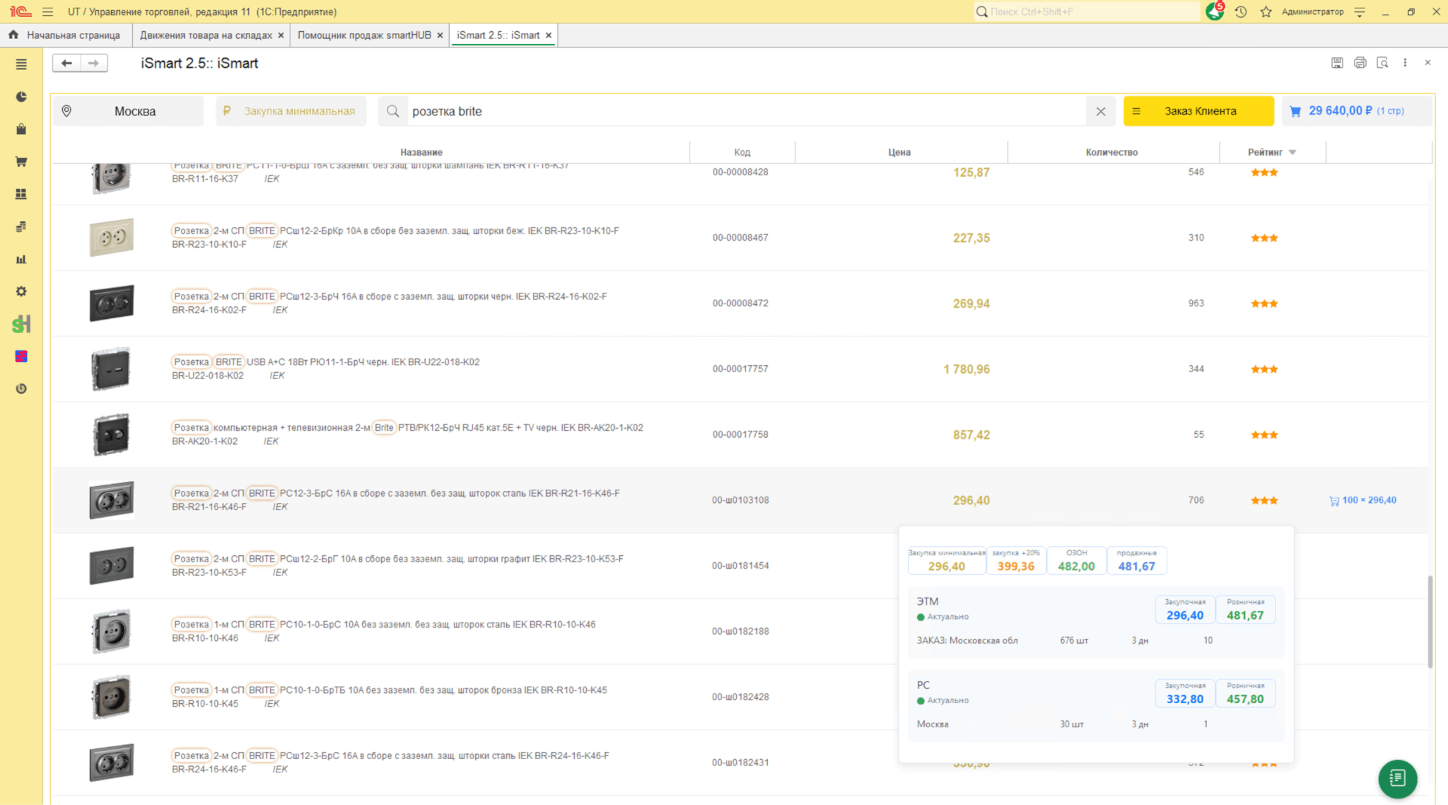This screenshot has height=805, width=1448.
Task: Sort by the Рейтинг column arrow
Action: (x=1292, y=153)
